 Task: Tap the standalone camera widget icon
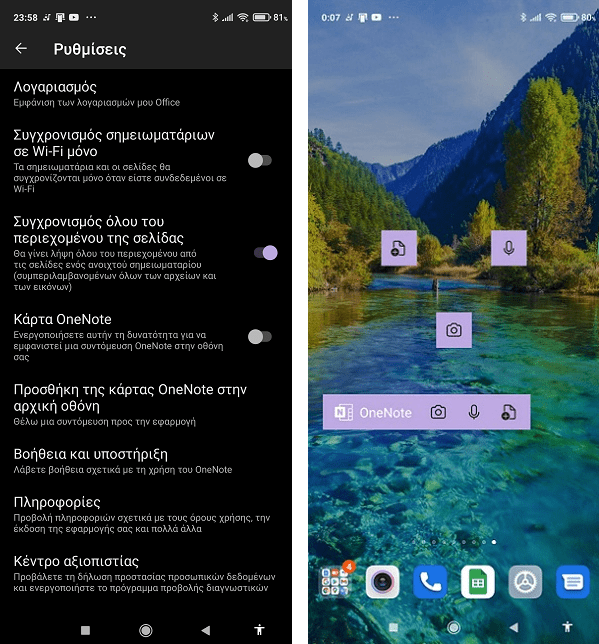(454, 330)
